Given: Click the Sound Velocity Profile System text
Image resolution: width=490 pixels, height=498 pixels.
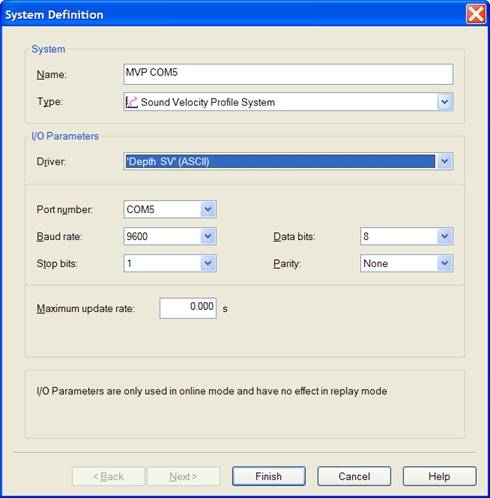Looking at the screenshot, I should [x=208, y=102].
